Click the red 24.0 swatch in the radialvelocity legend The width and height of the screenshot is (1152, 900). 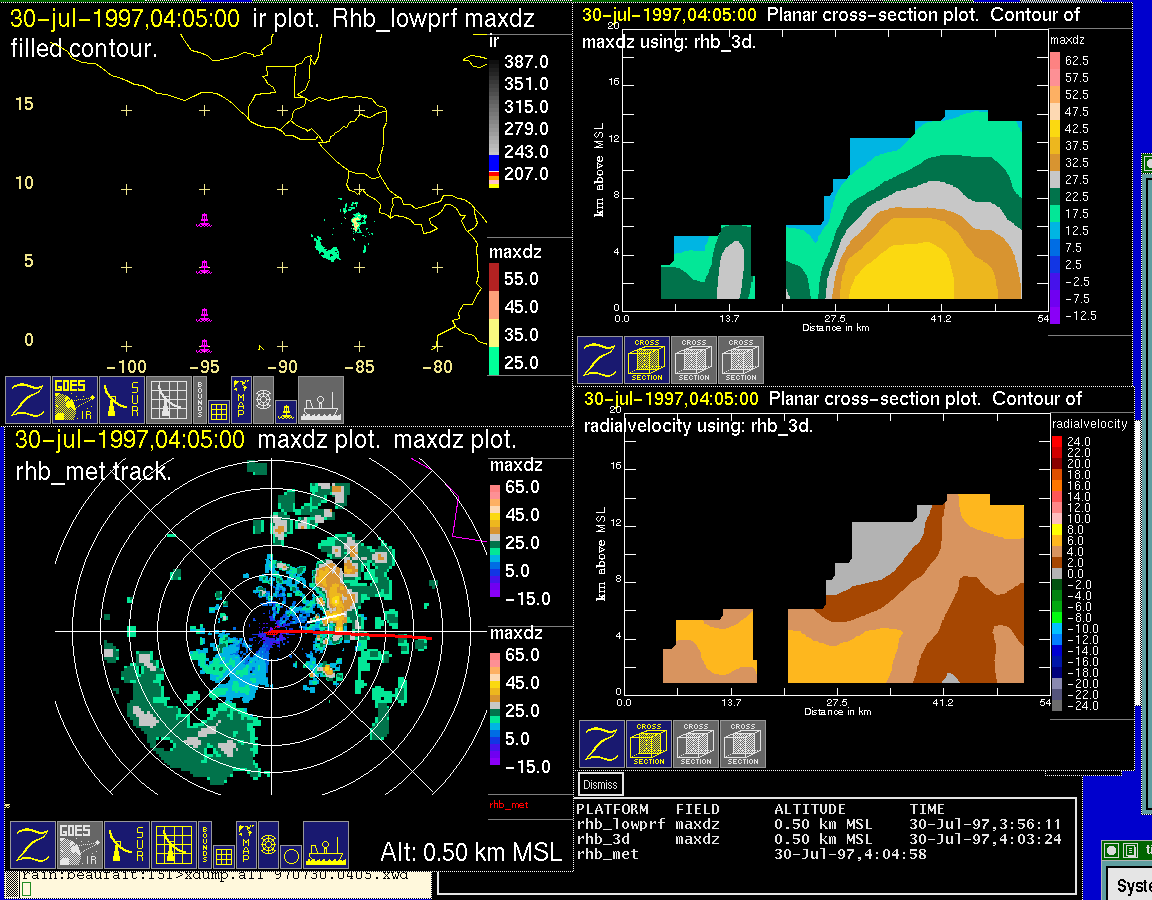pos(1057,441)
